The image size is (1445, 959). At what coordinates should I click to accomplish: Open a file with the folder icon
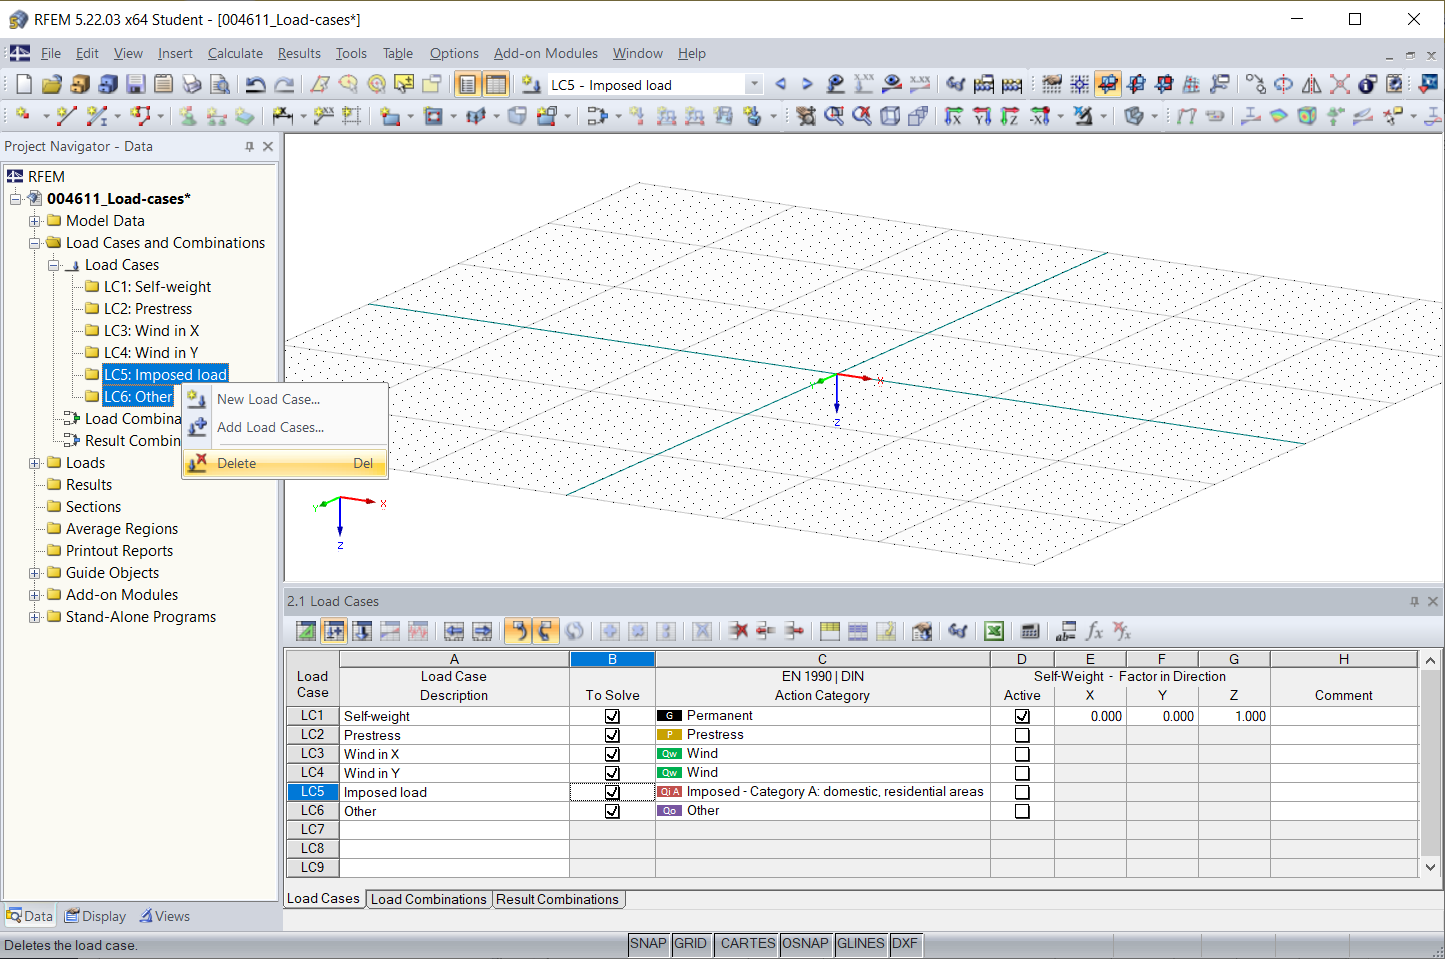click(x=52, y=85)
